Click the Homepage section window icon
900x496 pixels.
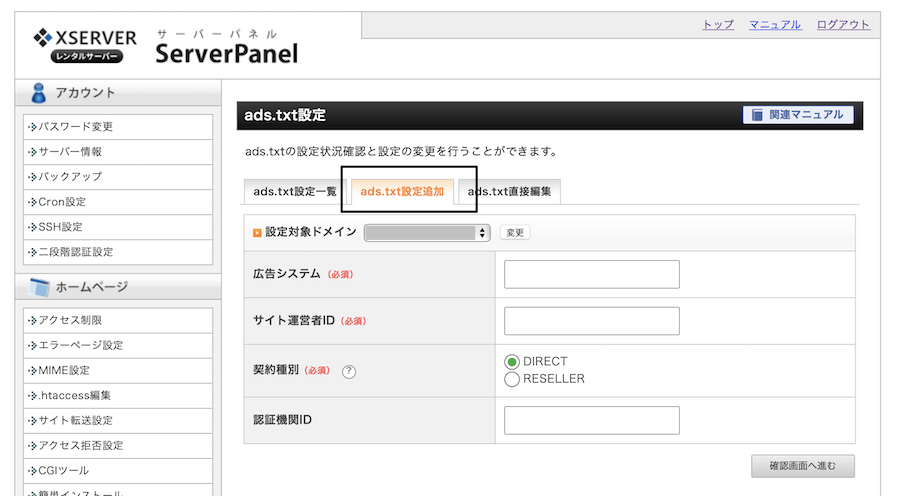[39, 287]
